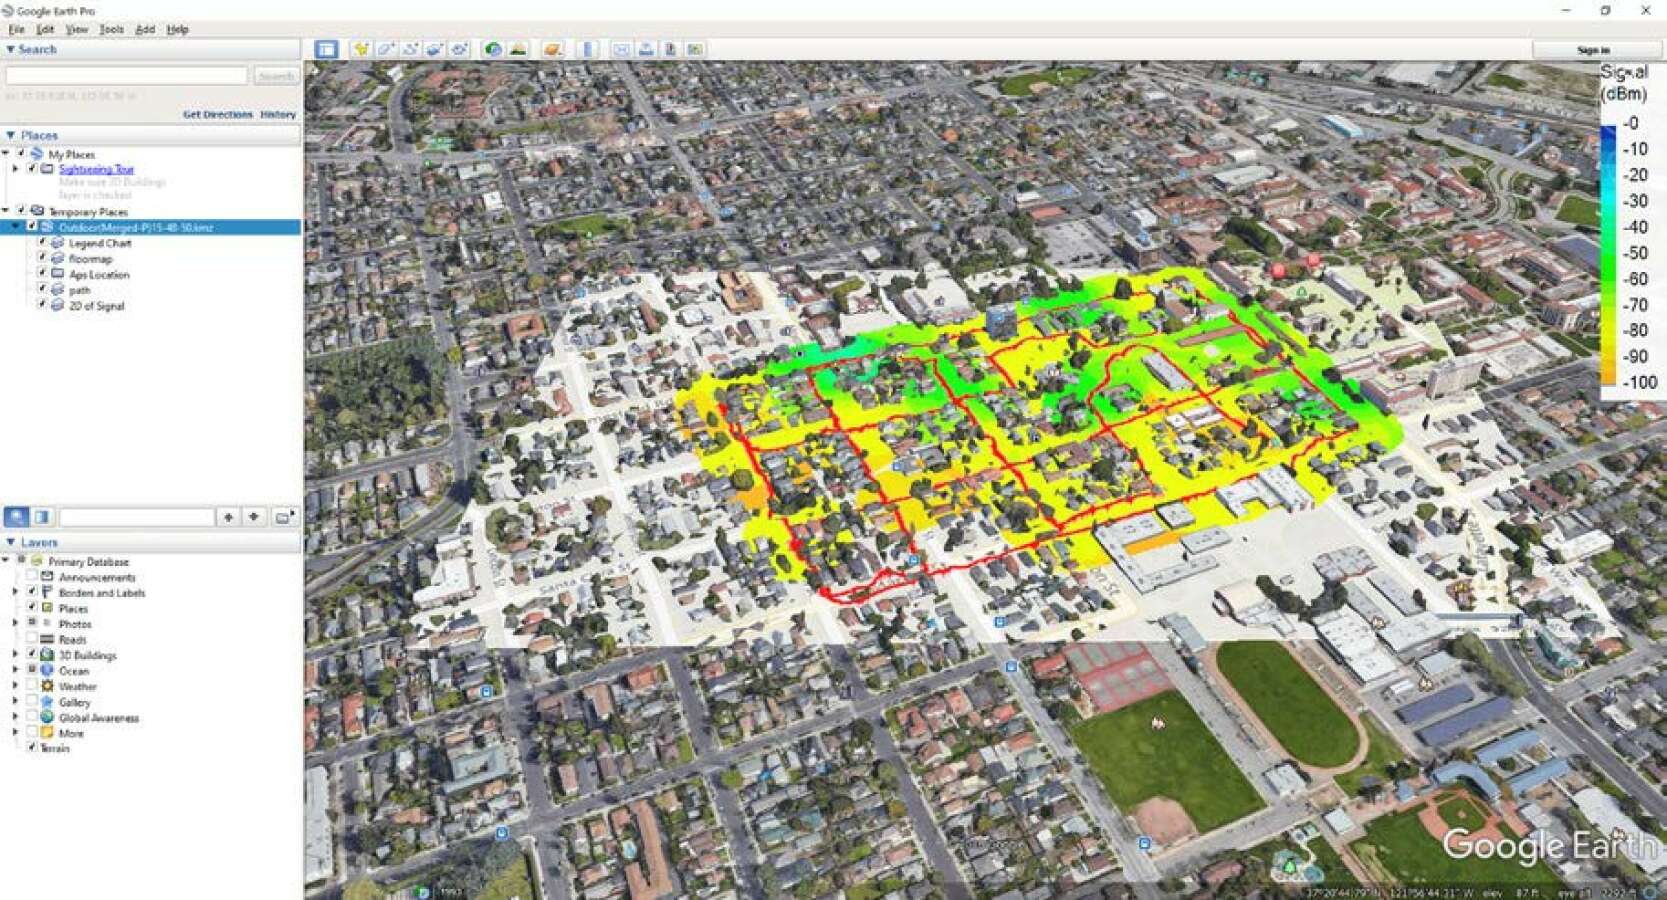Collapse the Search panel
The width and height of the screenshot is (1667, 900).
10,49
